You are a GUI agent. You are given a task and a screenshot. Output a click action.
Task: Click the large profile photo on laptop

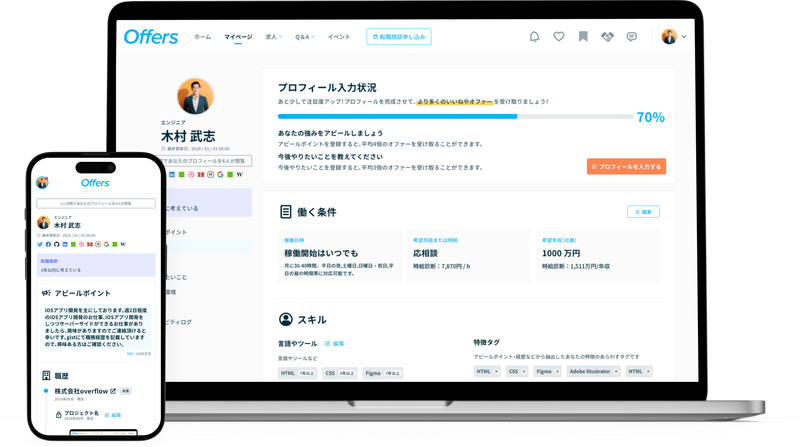(195, 96)
